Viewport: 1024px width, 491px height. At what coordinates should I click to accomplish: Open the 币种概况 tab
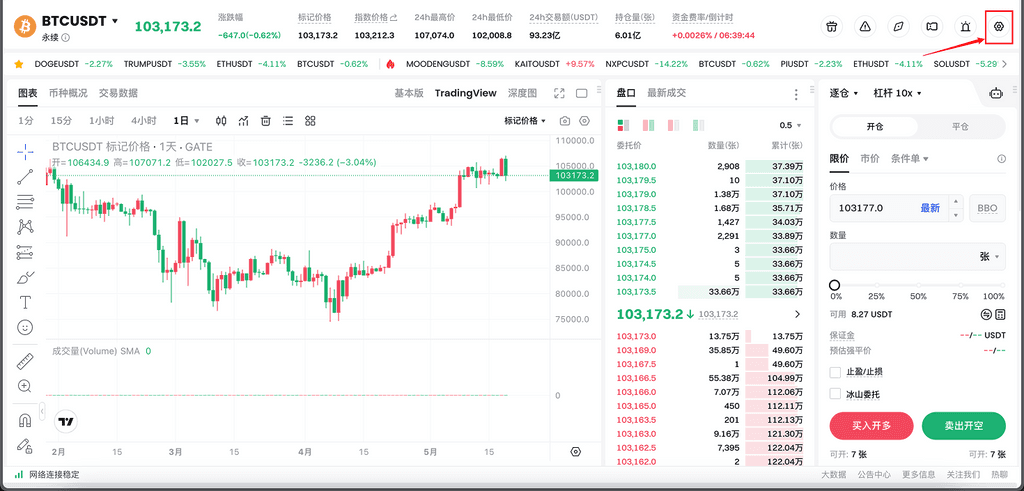pos(68,93)
